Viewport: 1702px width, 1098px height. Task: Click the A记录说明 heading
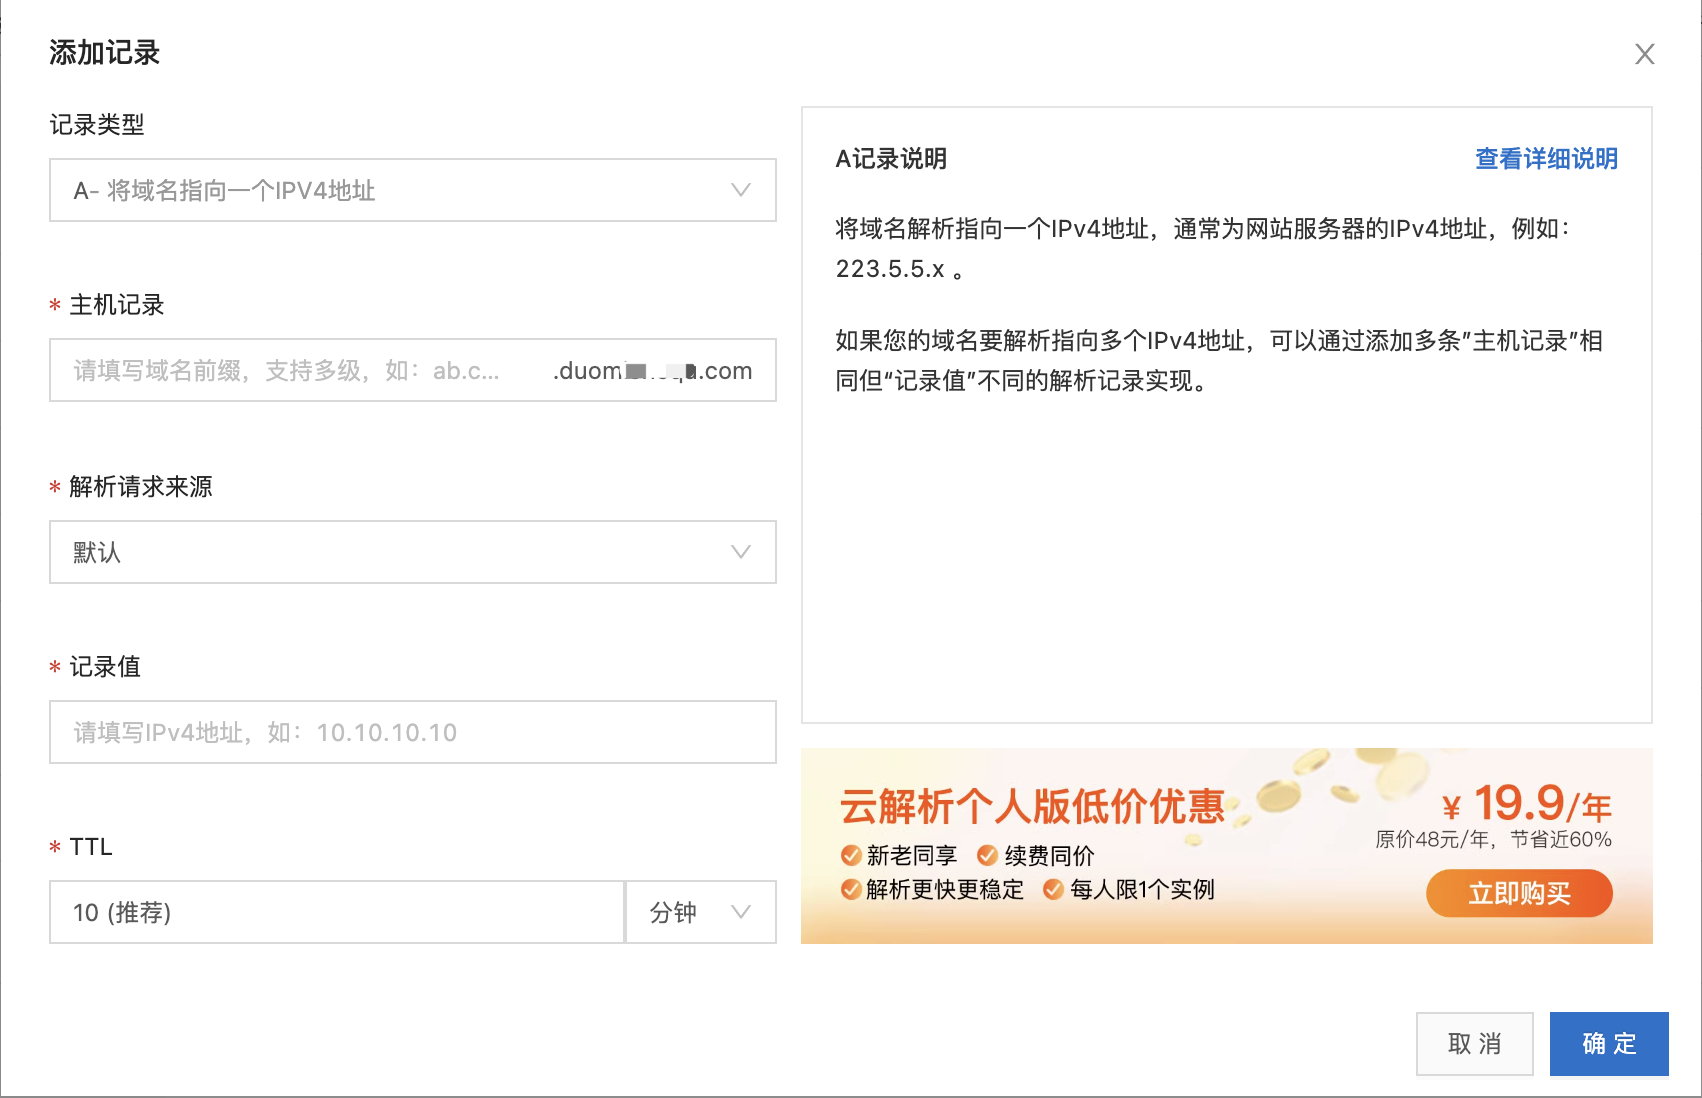[891, 159]
